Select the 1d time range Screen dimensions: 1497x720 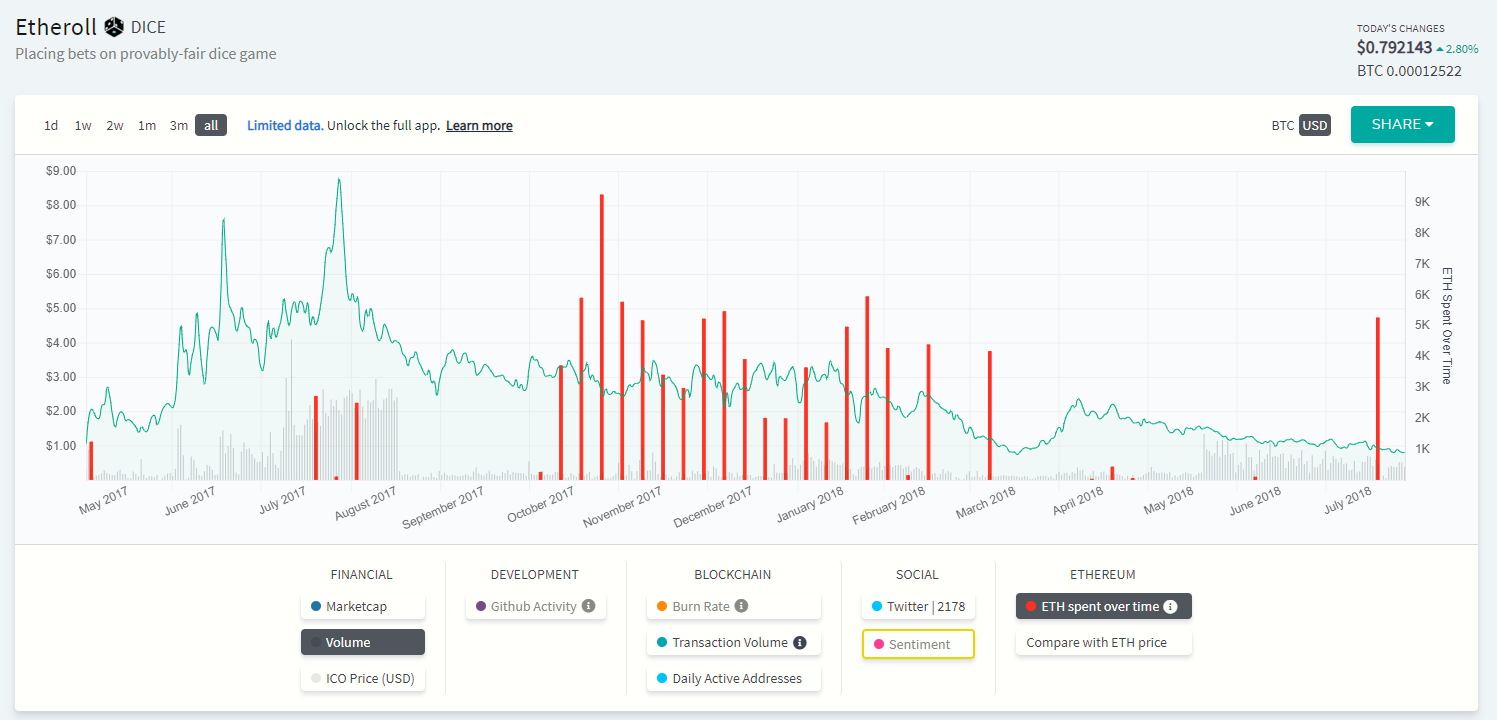tap(51, 125)
